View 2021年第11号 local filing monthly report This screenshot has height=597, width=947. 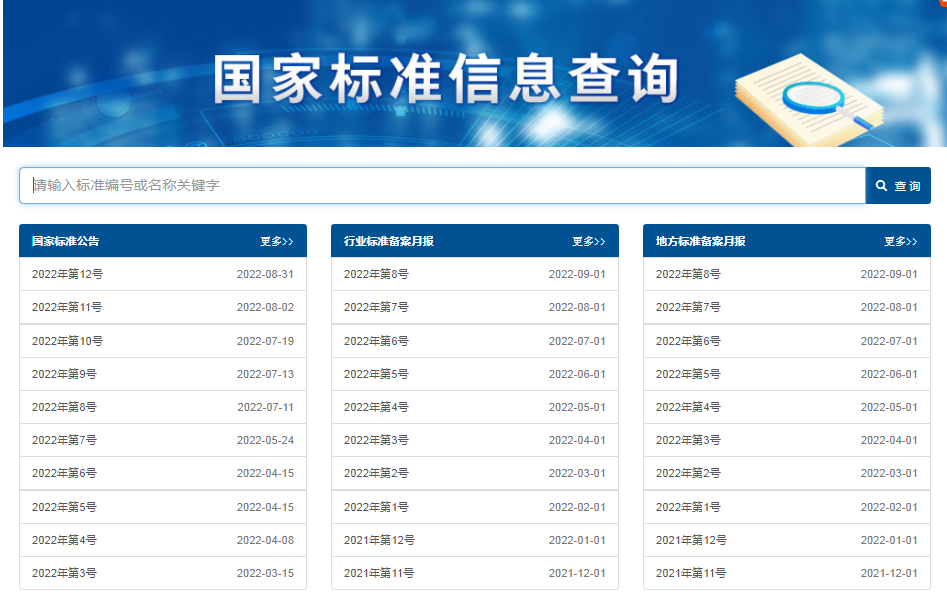coord(690,572)
